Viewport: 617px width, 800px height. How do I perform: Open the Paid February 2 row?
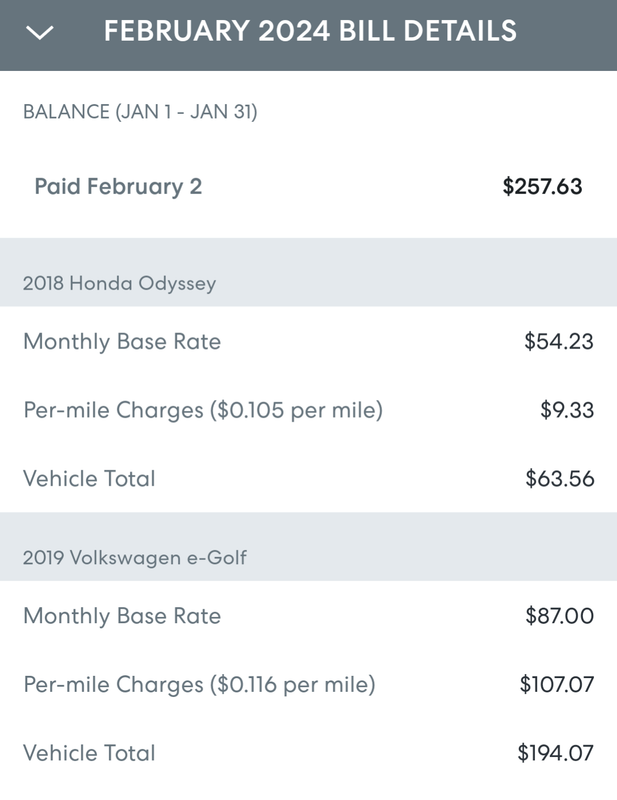[308, 187]
